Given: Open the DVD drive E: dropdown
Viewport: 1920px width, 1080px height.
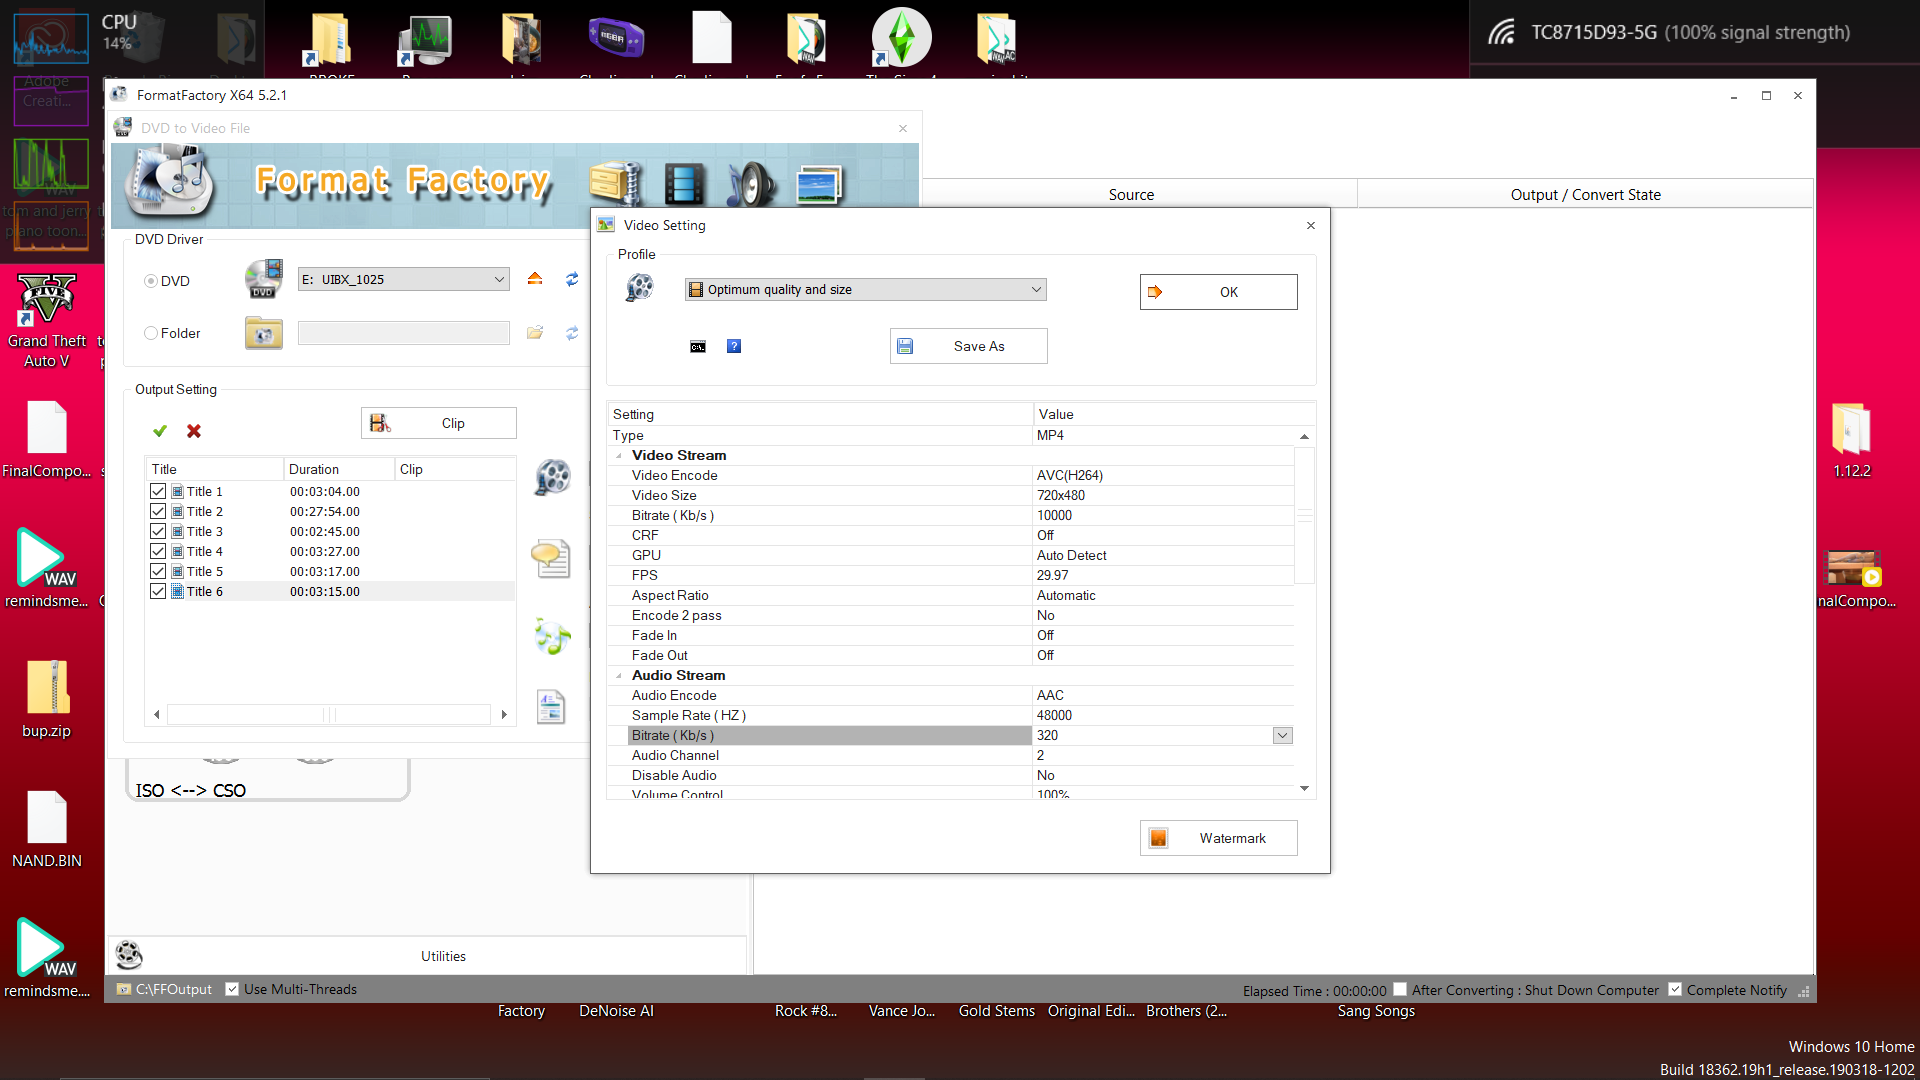Looking at the screenshot, I should coord(403,279).
